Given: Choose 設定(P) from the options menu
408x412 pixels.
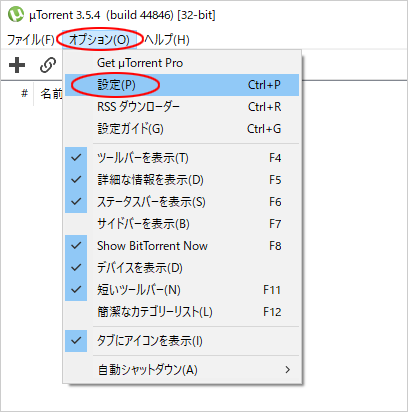Looking at the screenshot, I should pos(182,85).
